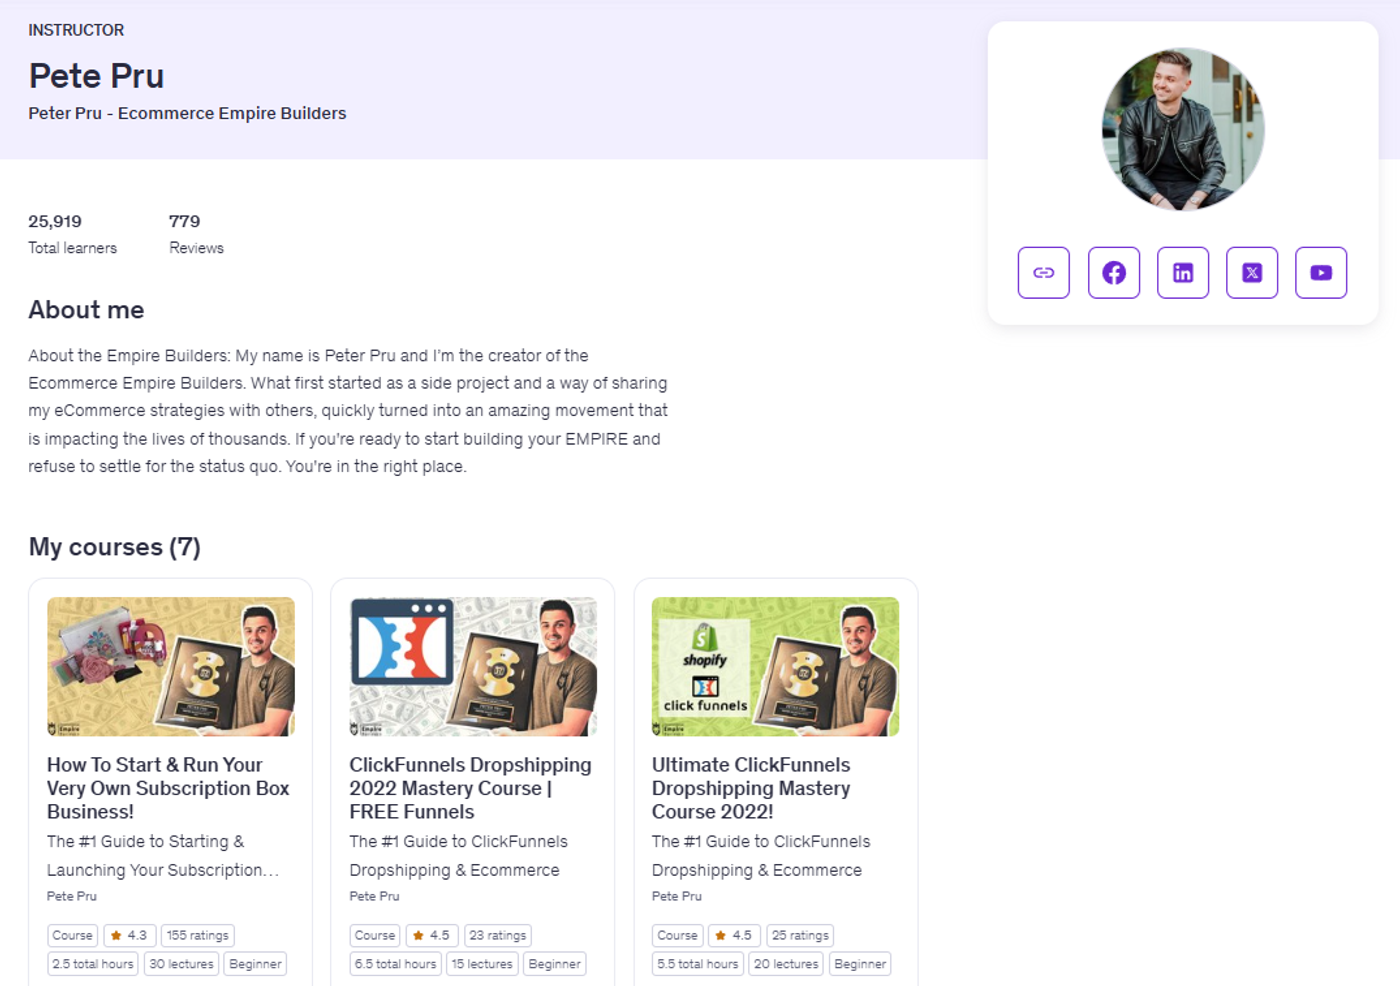Click the '23 ratings' tag
The height and width of the screenshot is (986, 1400).
(498, 936)
